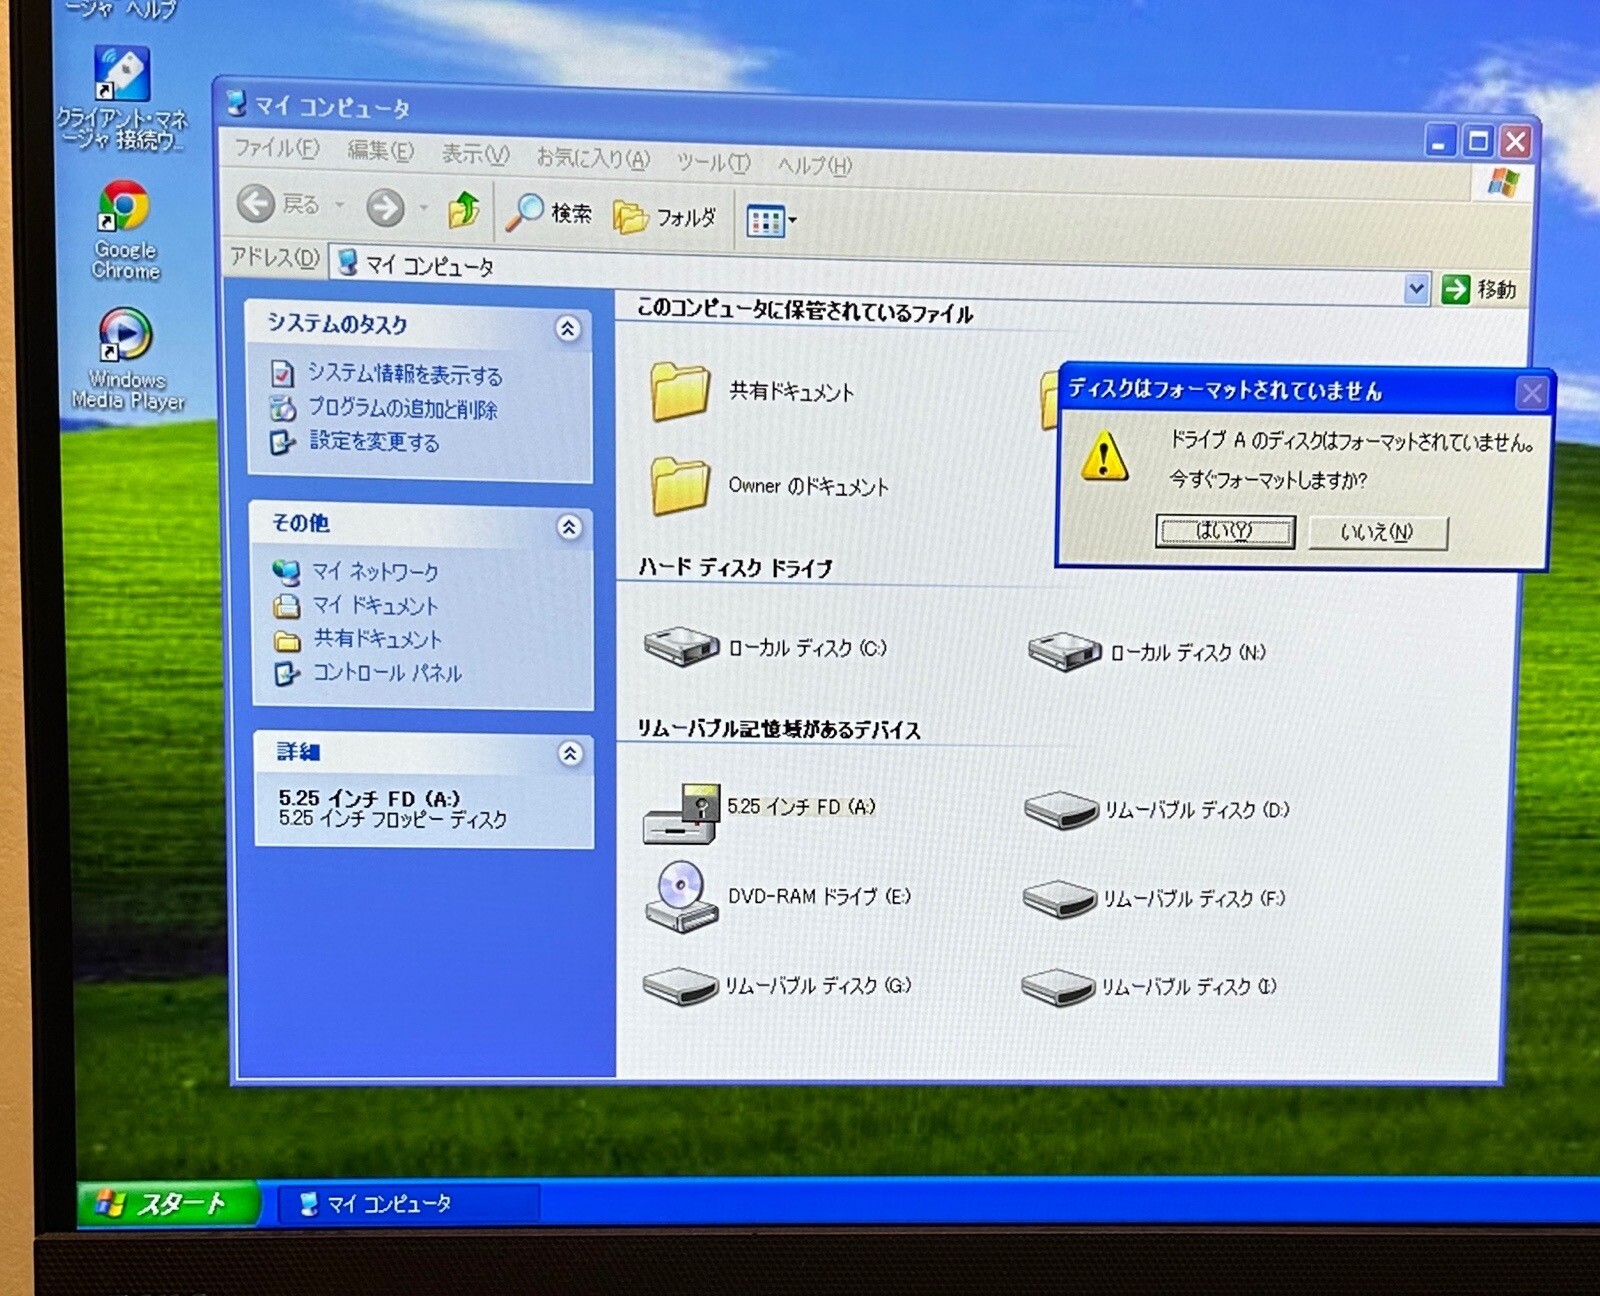Open the 編集(E) menu
Viewport: 1600px width, 1296px height.
[380, 151]
